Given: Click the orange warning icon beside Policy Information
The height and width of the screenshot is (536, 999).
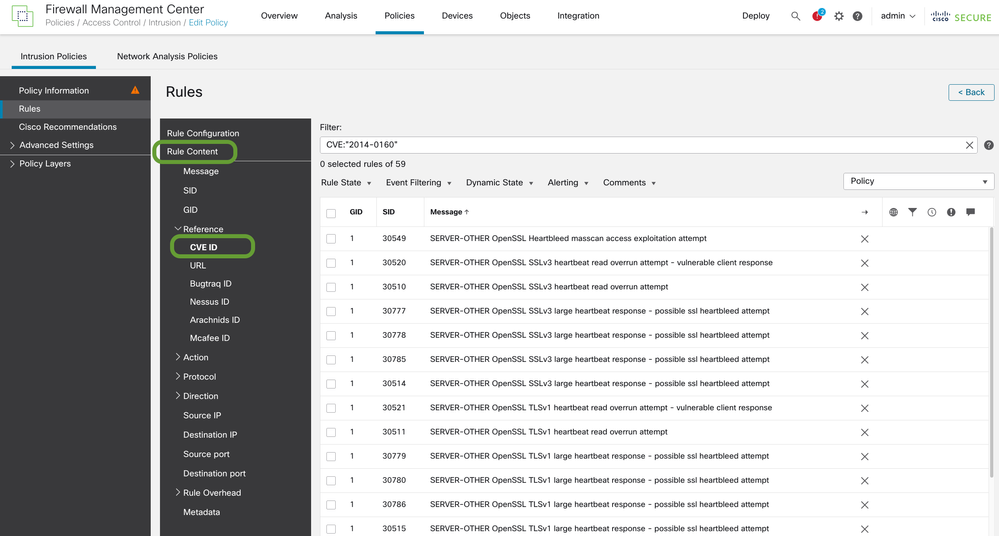Looking at the screenshot, I should (x=135, y=90).
